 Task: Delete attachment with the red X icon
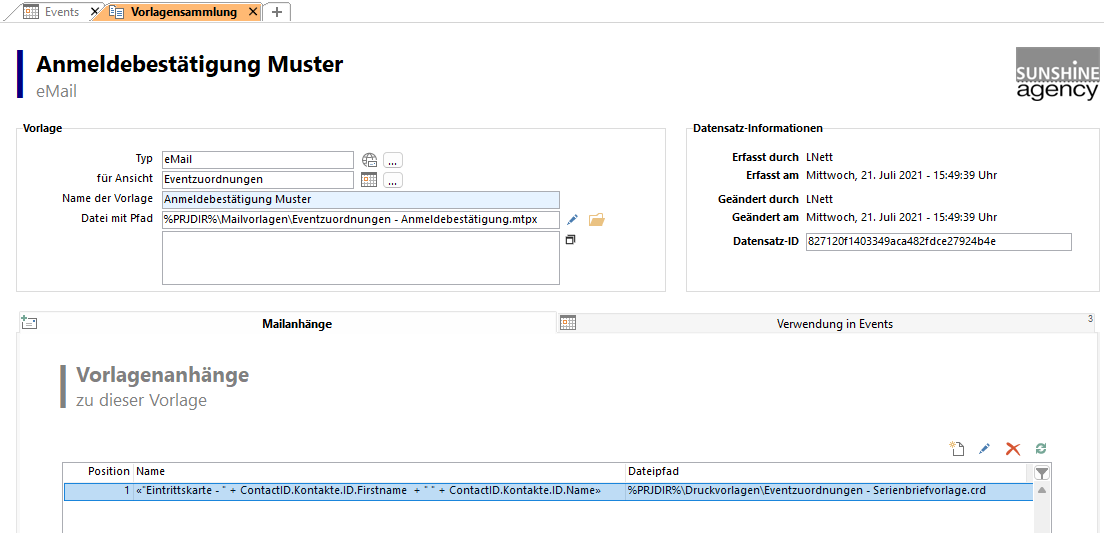click(x=1013, y=449)
